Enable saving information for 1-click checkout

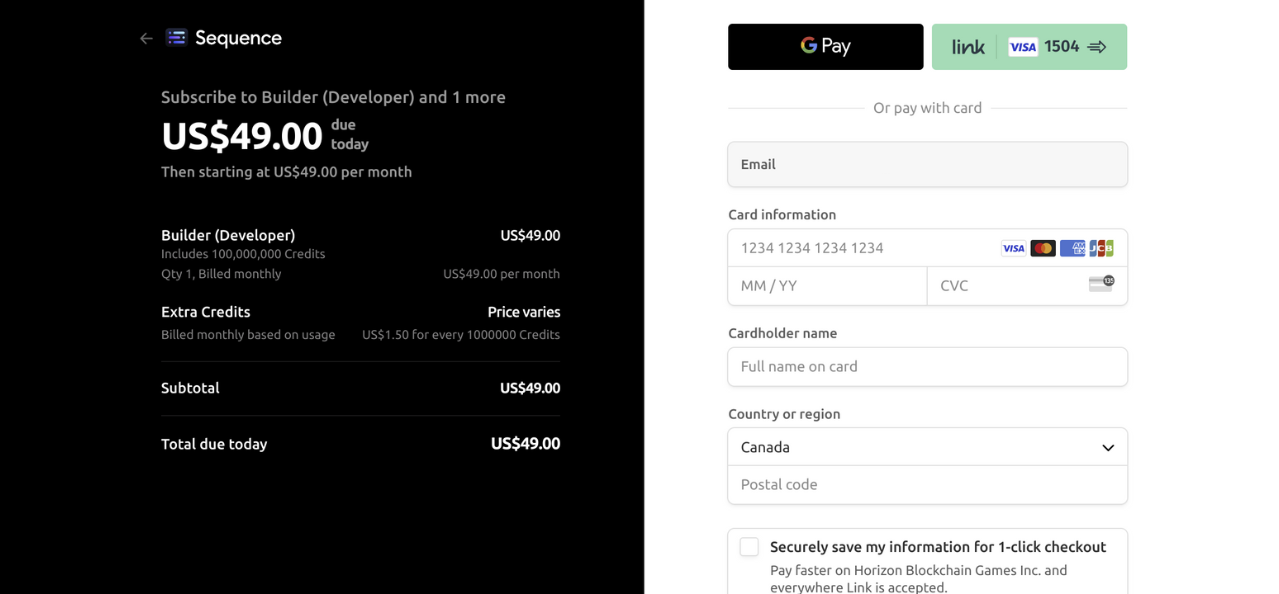(748, 547)
